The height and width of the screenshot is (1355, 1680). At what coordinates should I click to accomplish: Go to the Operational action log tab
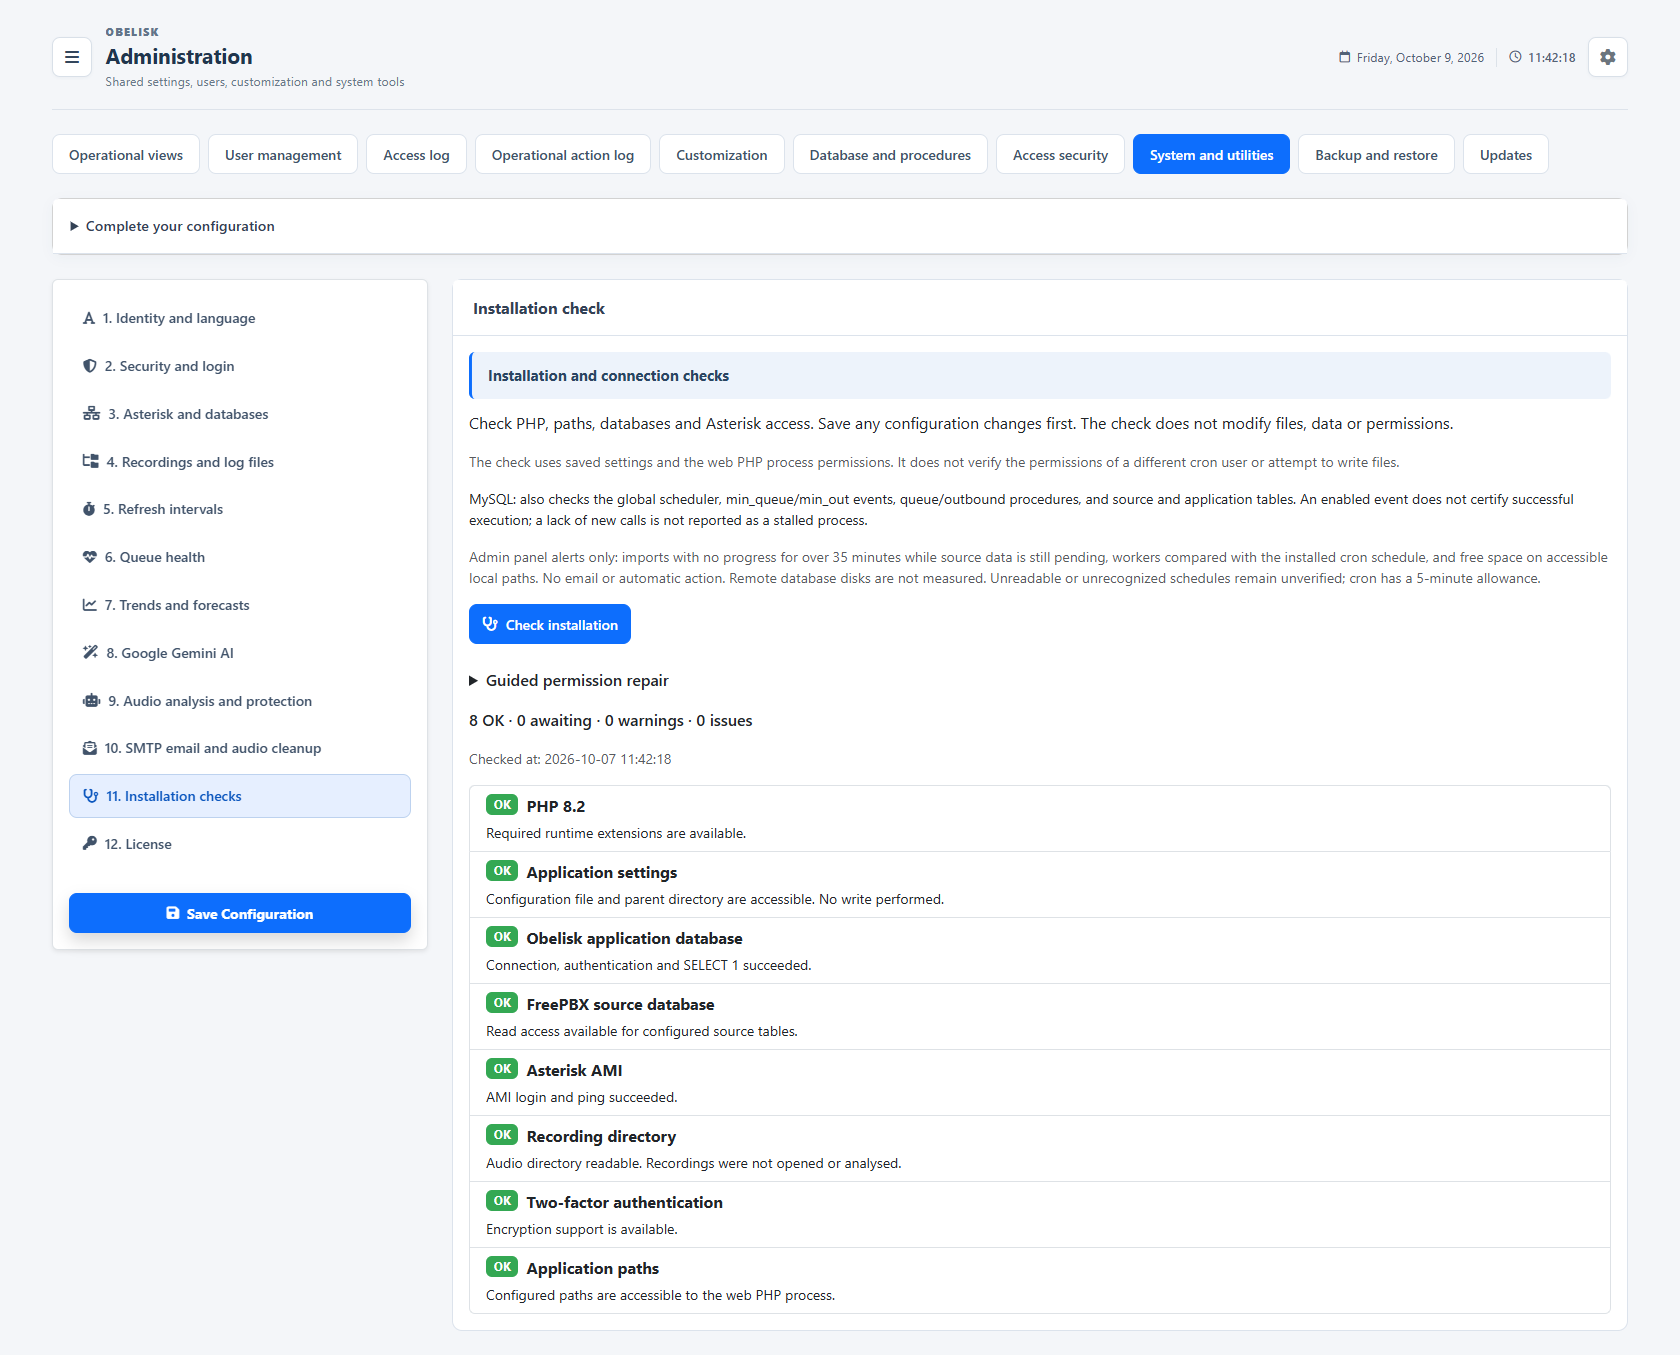tap(563, 155)
